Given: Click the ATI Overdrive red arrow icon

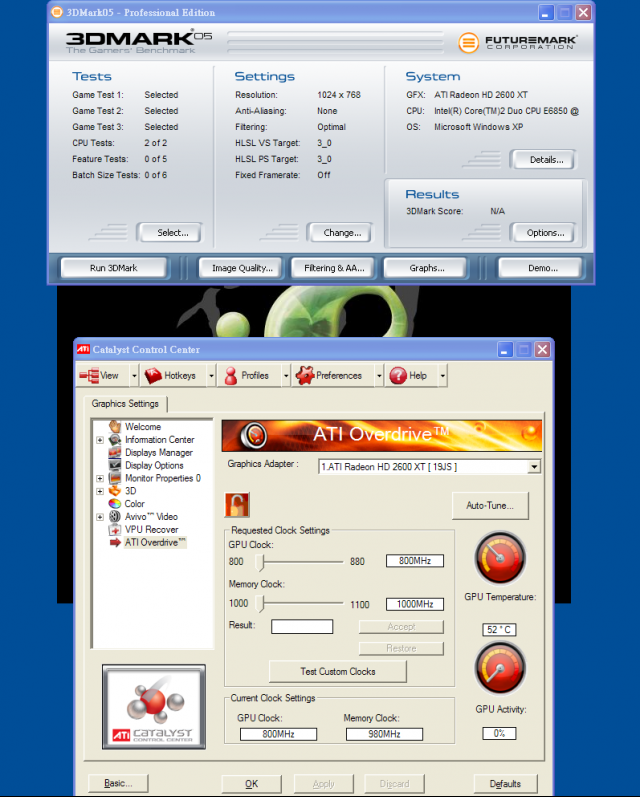Looking at the screenshot, I should pos(115,542).
